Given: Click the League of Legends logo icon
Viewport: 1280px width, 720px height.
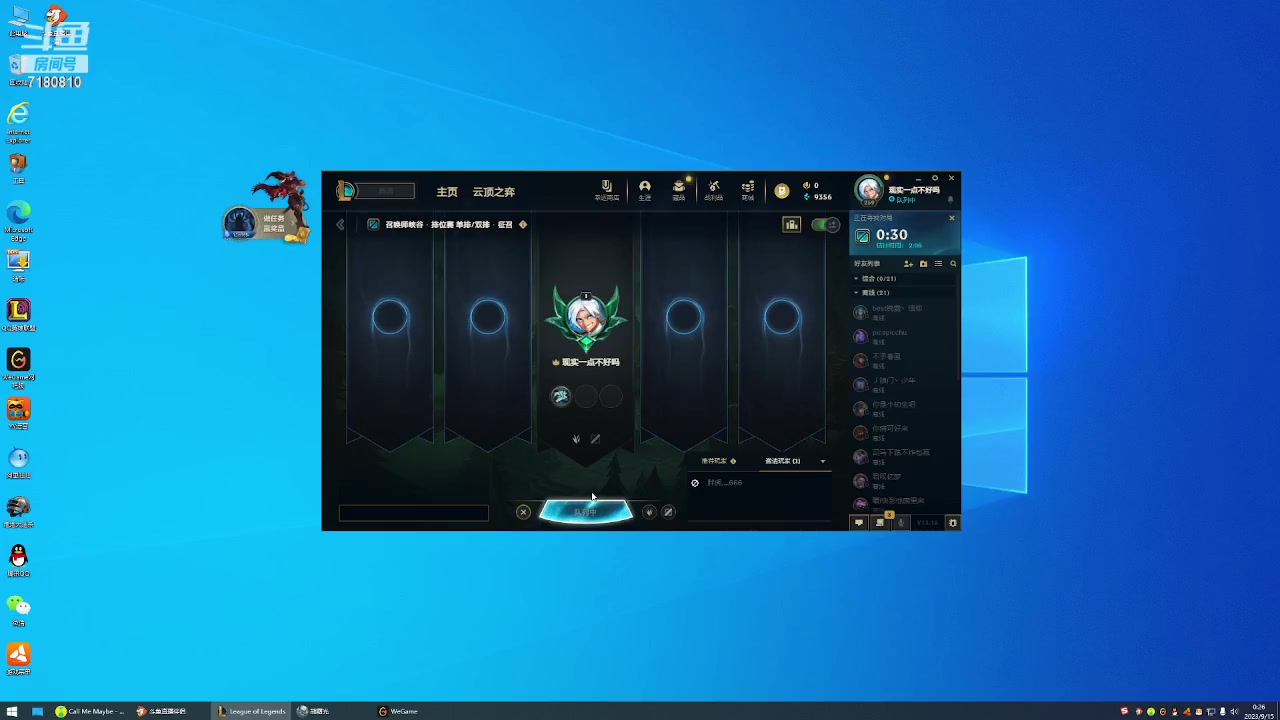Looking at the screenshot, I should point(345,191).
